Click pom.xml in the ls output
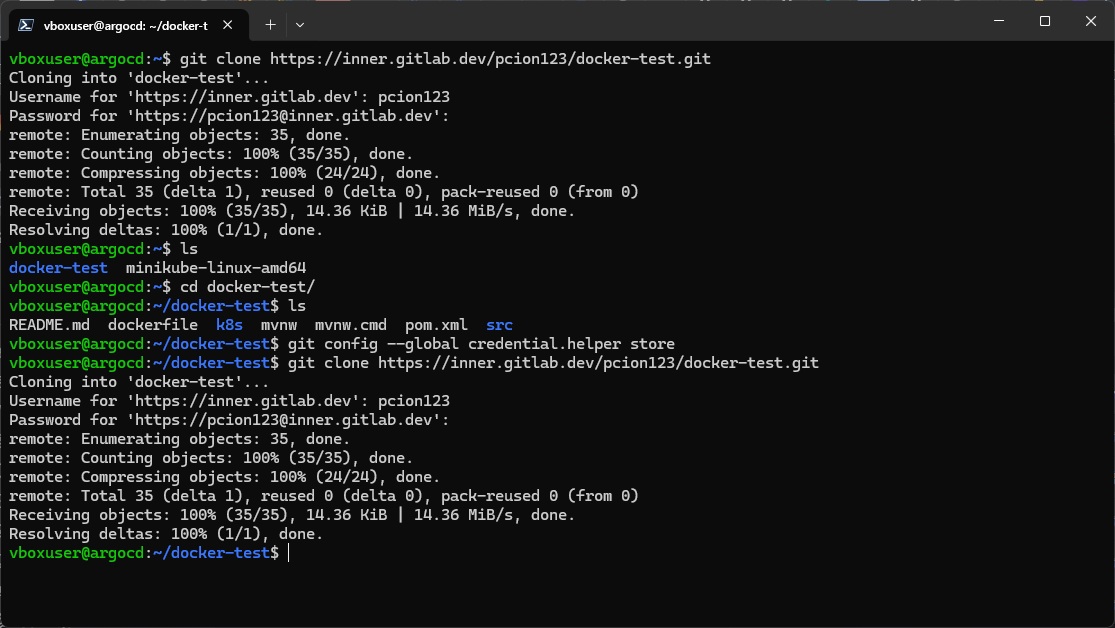This screenshot has height=628, width=1115. click(437, 325)
